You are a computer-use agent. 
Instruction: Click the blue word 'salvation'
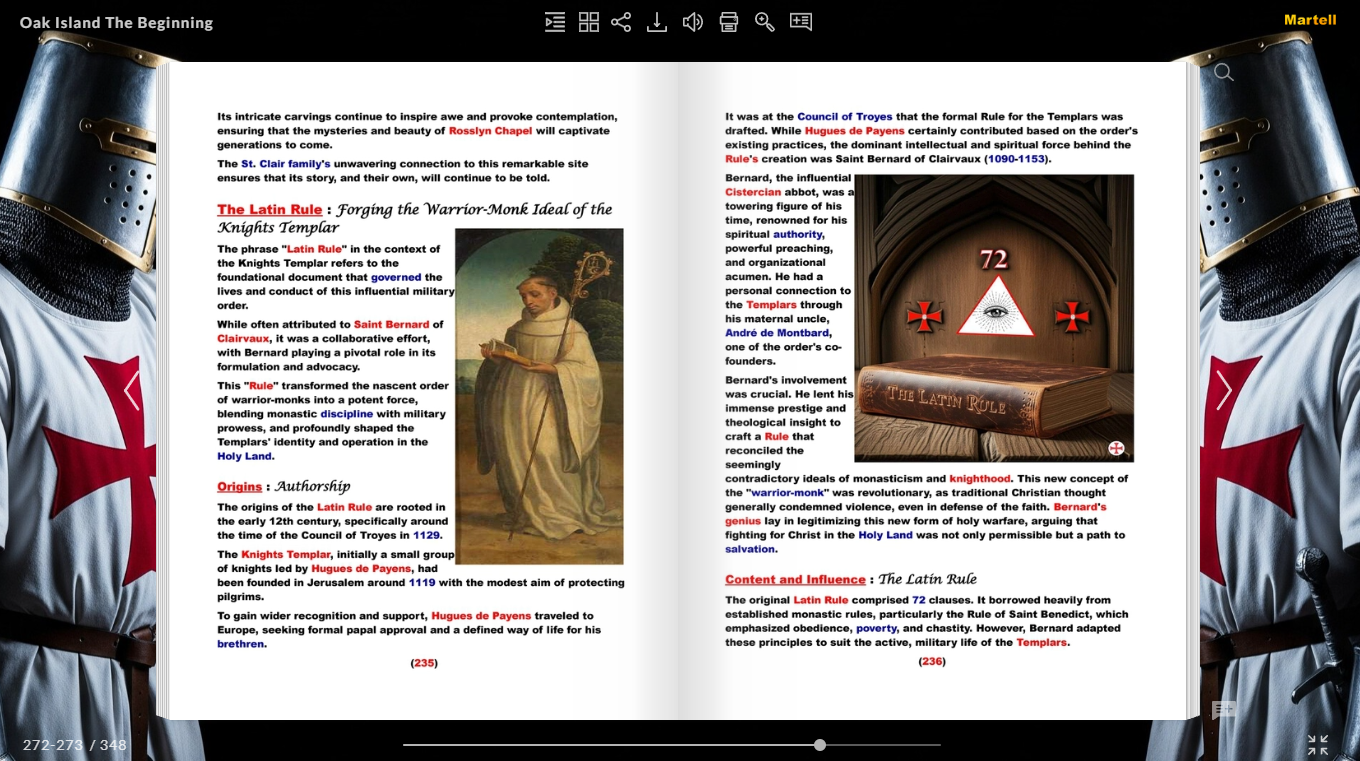click(750, 549)
